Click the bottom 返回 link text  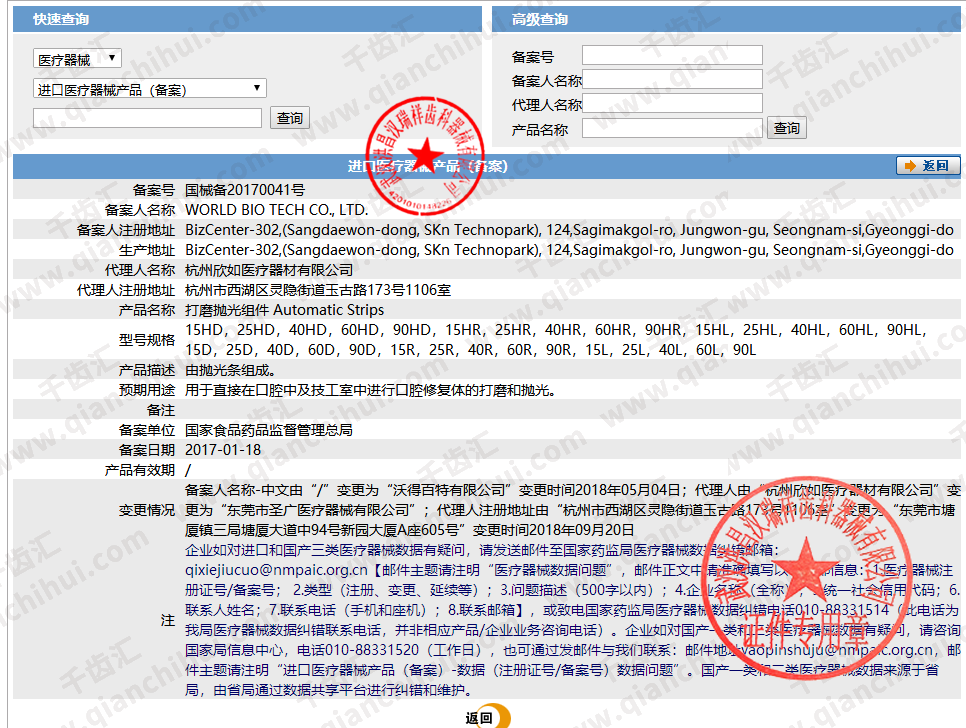click(x=478, y=717)
